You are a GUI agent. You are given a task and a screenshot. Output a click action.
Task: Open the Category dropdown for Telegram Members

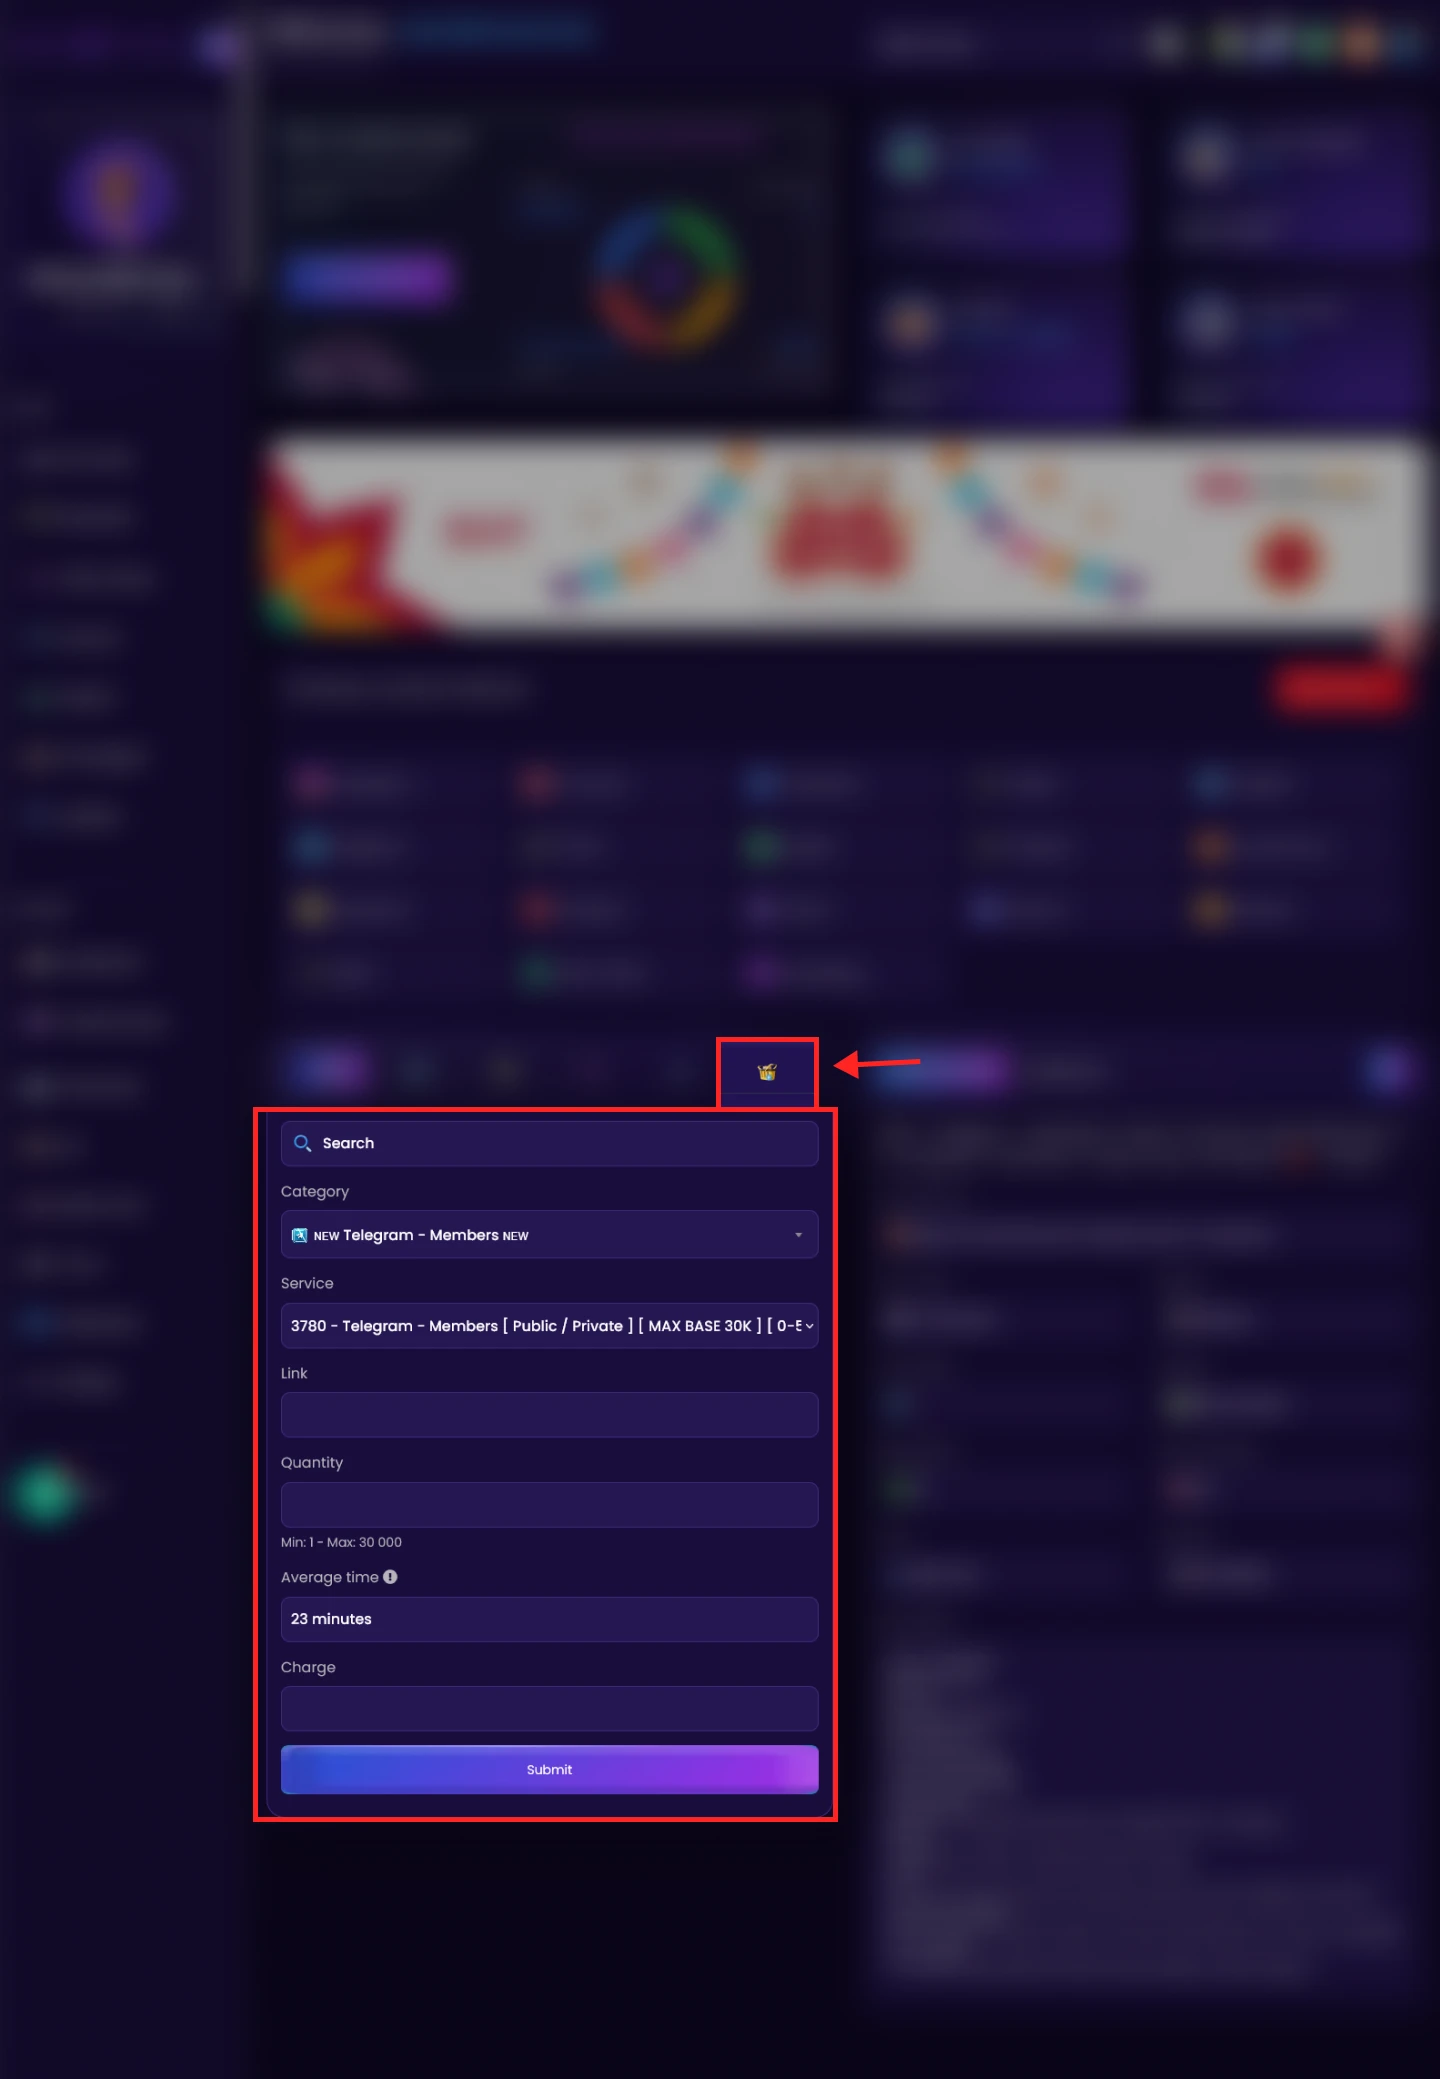tap(549, 1235)
